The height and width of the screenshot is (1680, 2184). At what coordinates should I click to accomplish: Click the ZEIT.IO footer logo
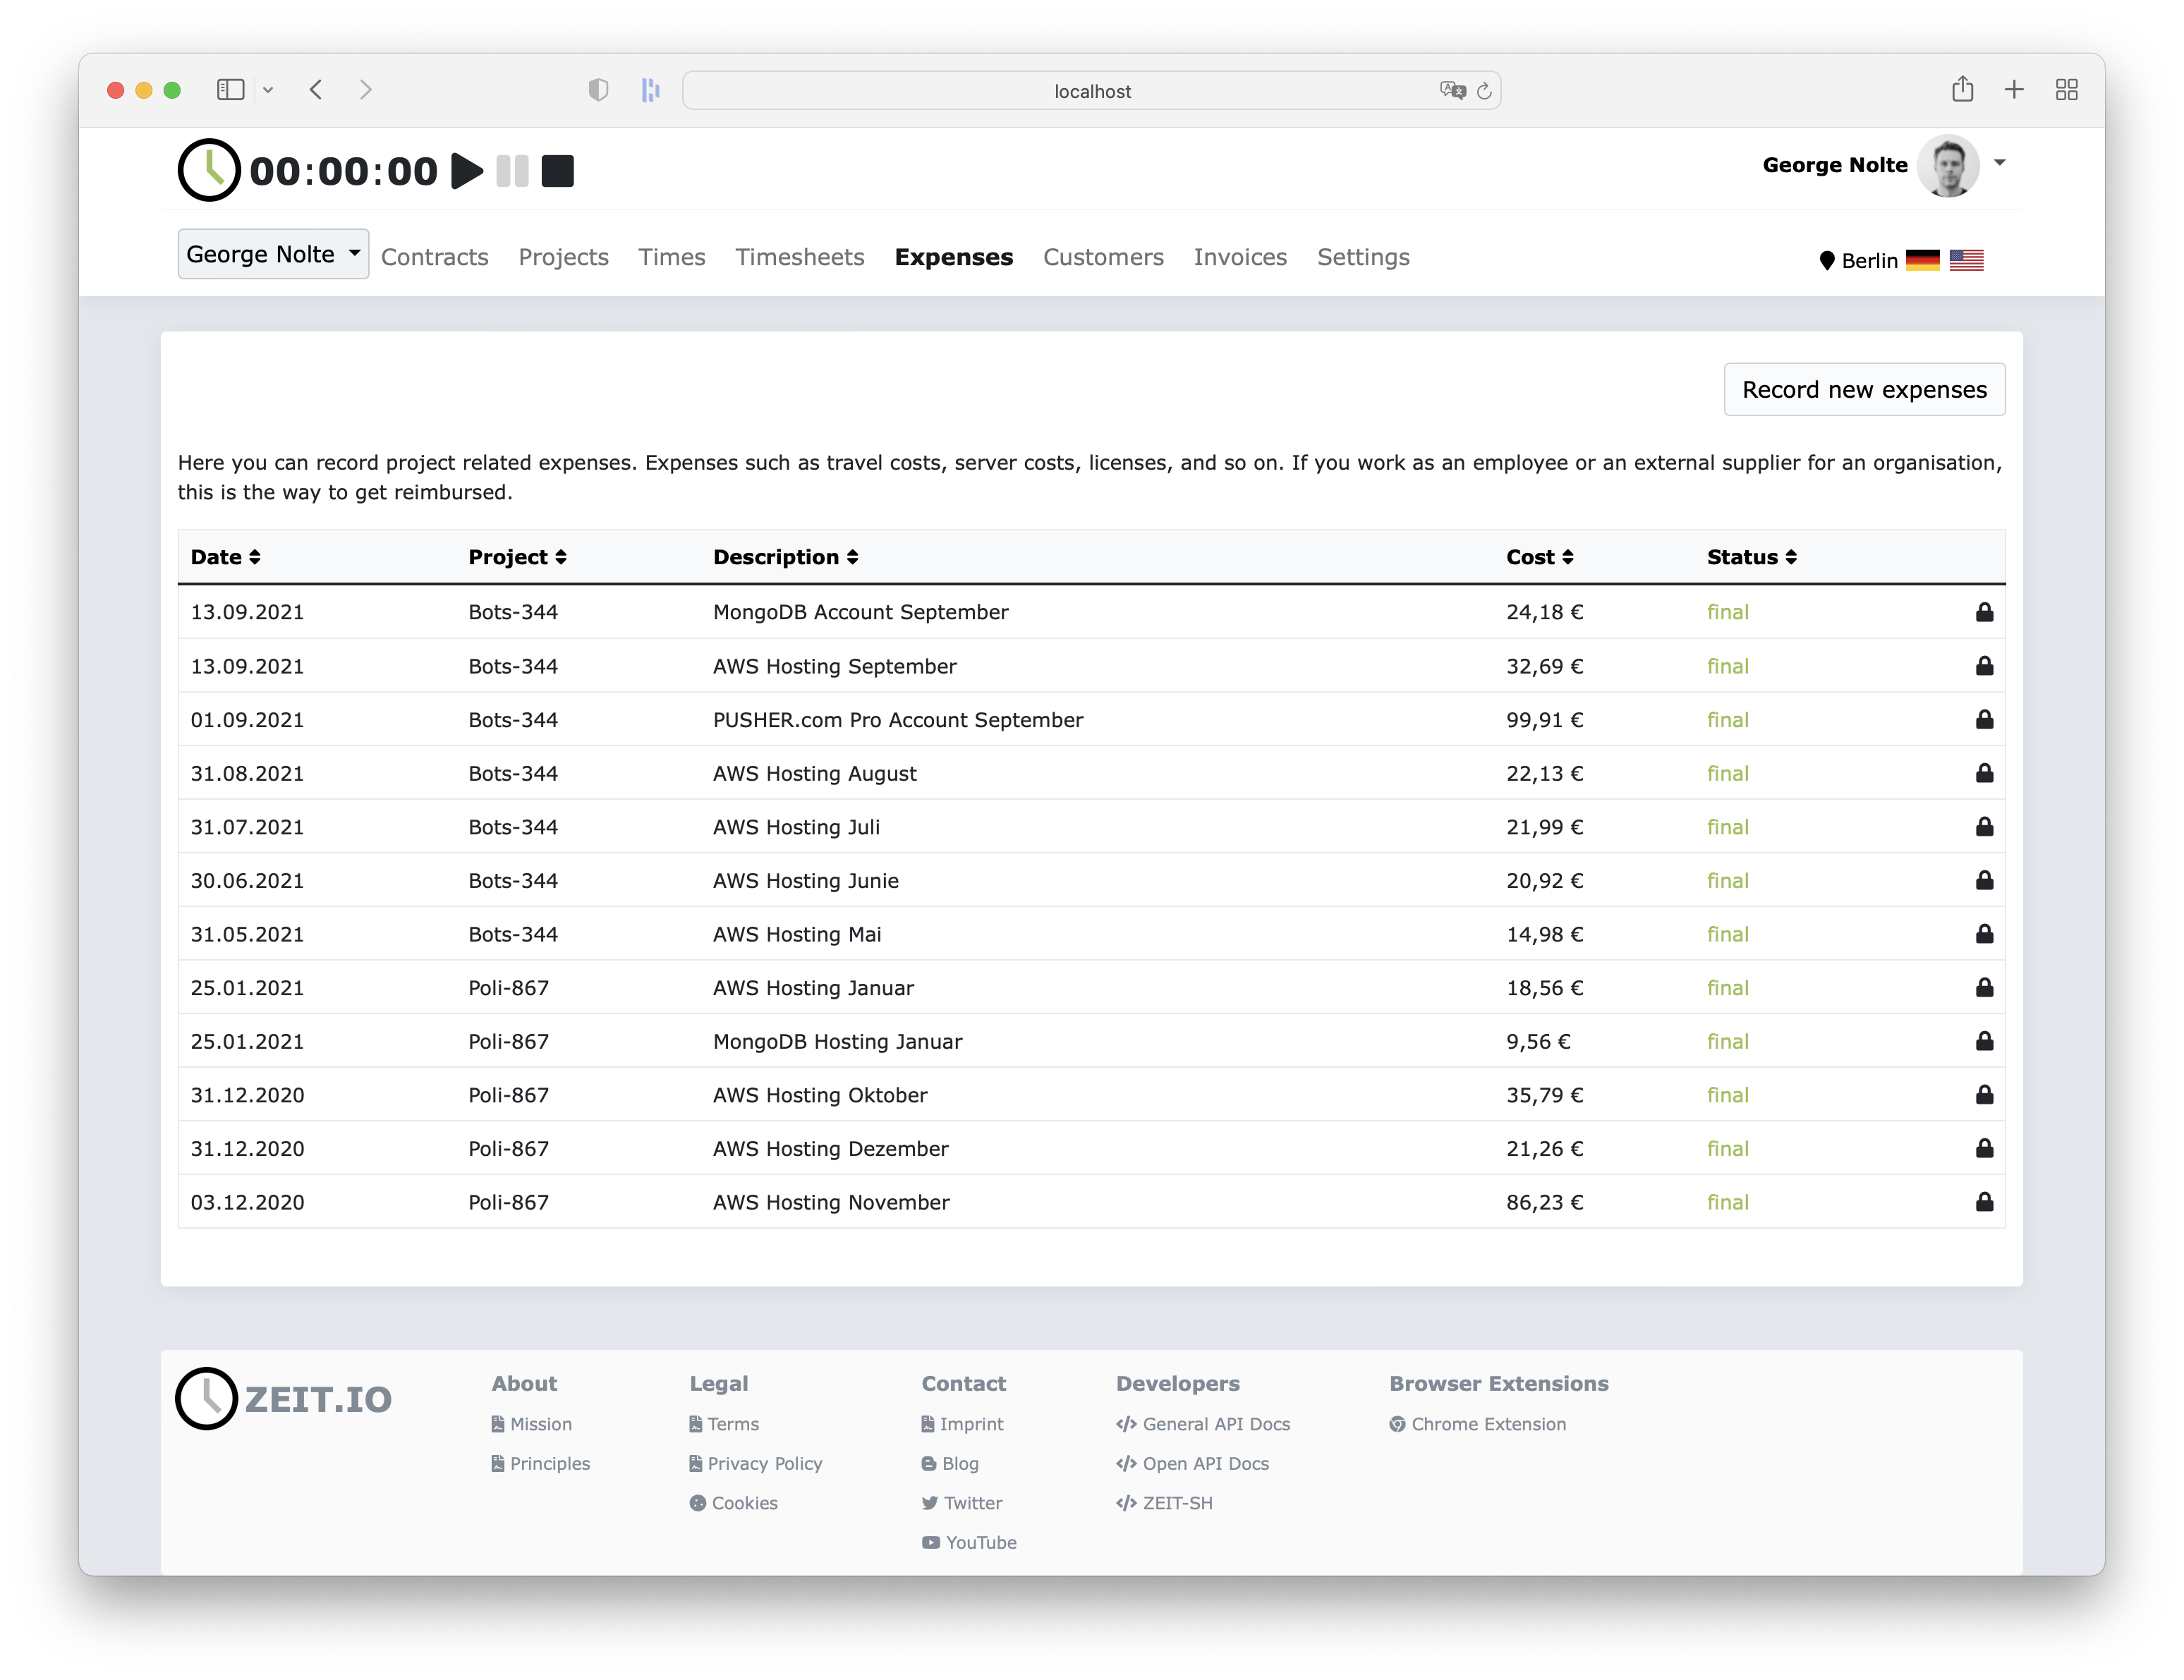[284, 1398]
